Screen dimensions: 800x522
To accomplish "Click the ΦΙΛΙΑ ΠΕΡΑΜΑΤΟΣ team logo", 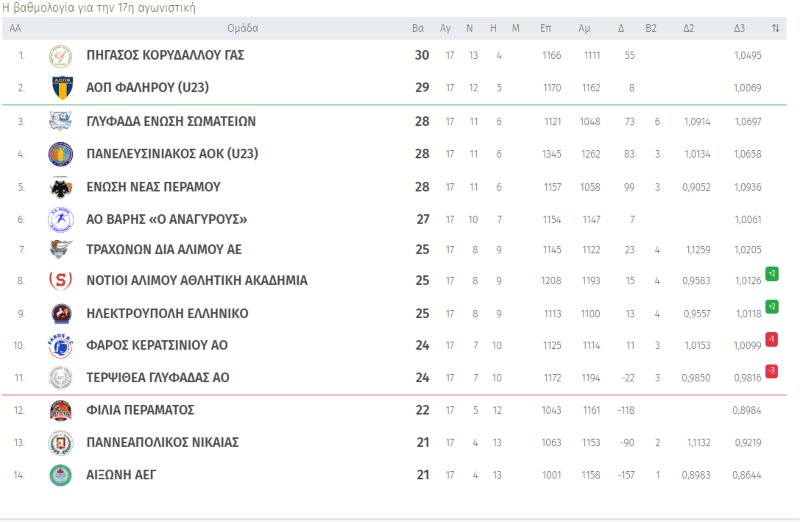I will [60, 410].
